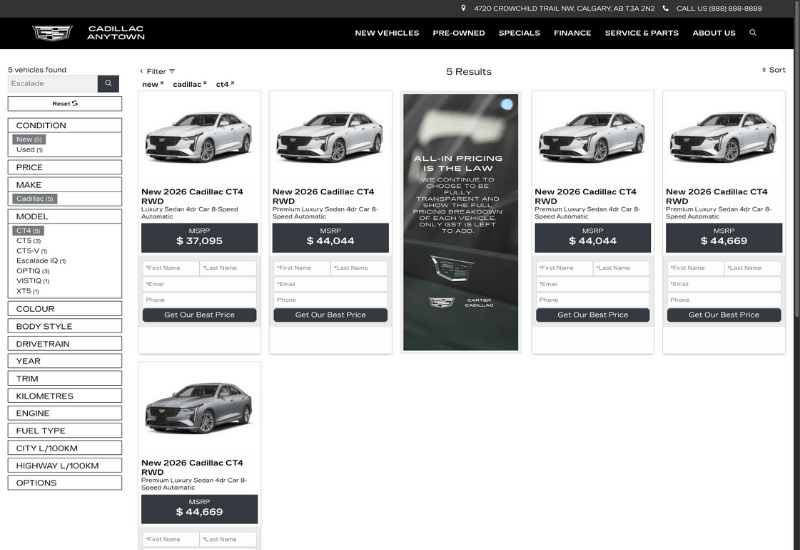The height and width of the screenshot is (550, 800).
Task: Click the map pin icon beside address
Action: [463, 8]
